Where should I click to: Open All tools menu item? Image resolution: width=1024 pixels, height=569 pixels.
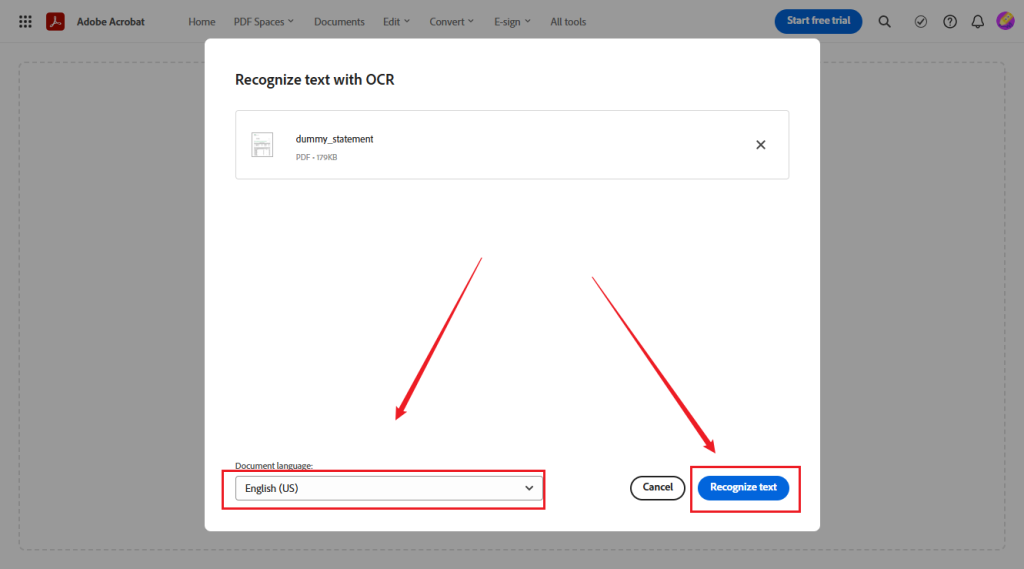[568, 22]
